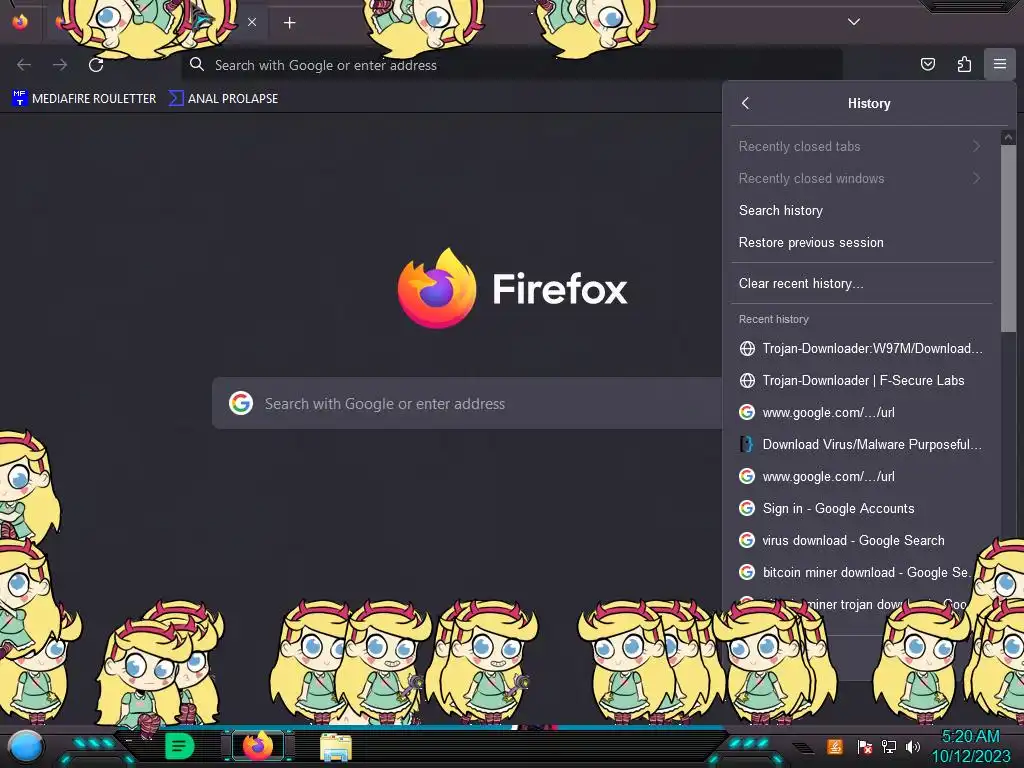Screen dimensions: 1024x768
Task: Click the URL bar search field
Action: tap(512, 65)
